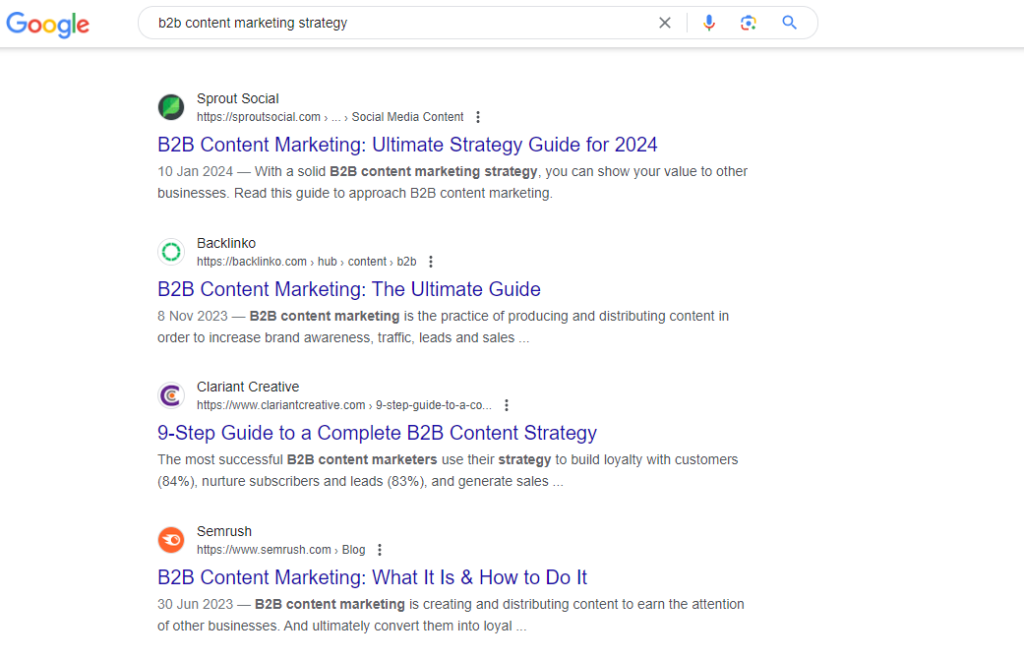
Task: Open more options for Semrush result
Action: click(x=379, y=550)
